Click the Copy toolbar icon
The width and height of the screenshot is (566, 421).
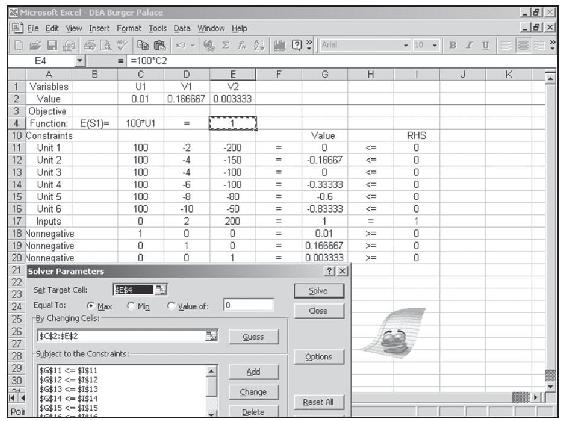tap(143, 45)
